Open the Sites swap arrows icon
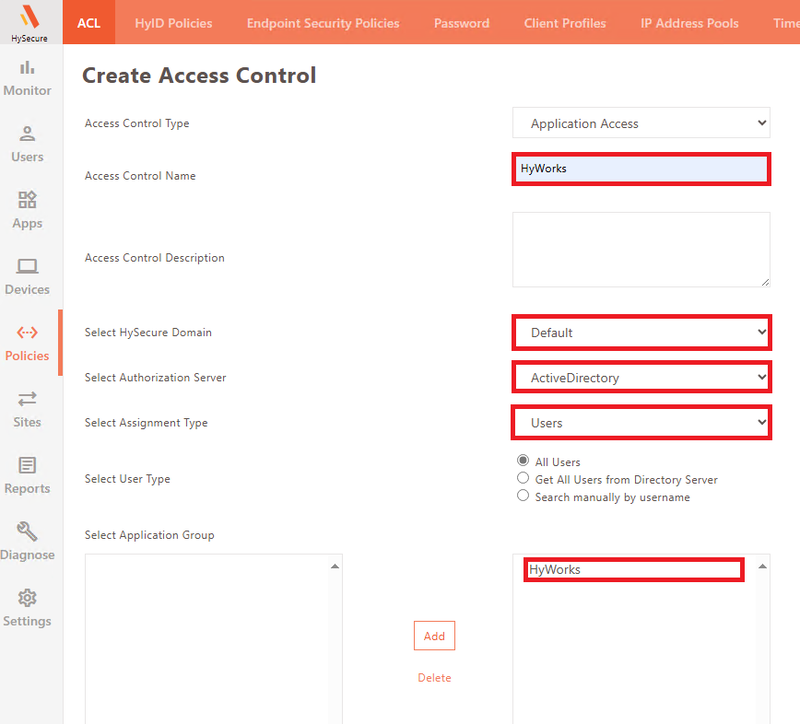 pos(27,399)
